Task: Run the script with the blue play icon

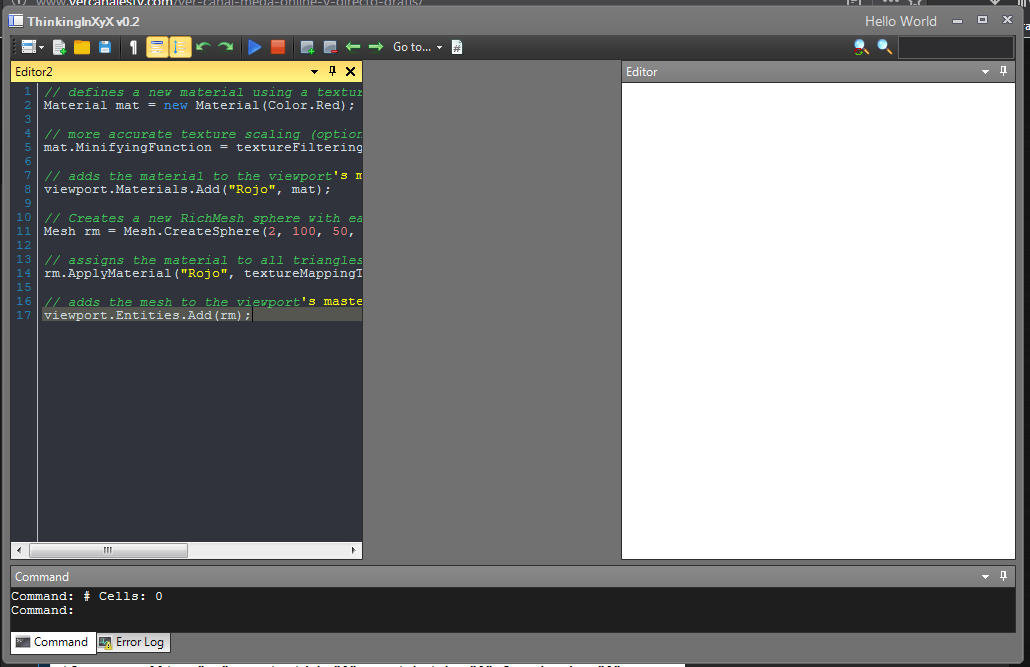Action: tap(254, 46)
